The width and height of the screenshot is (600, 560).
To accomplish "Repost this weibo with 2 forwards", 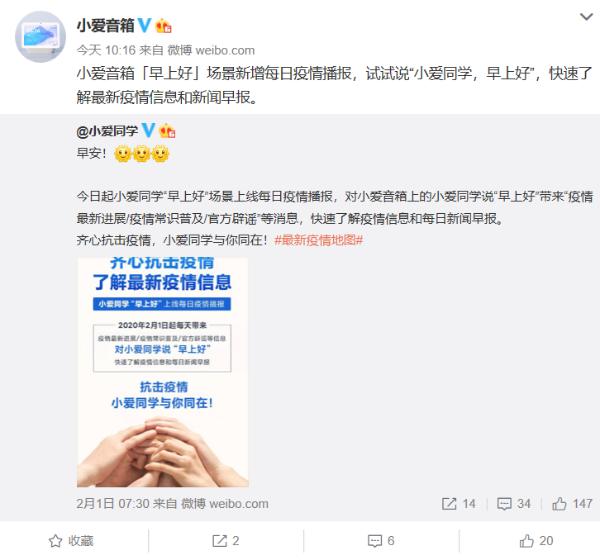I will point(226,541).
